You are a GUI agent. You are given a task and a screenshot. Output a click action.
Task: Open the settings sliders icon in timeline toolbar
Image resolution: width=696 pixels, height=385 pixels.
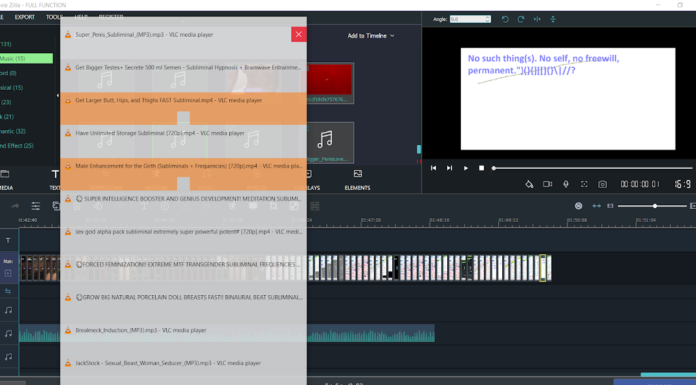pos(36,206)
